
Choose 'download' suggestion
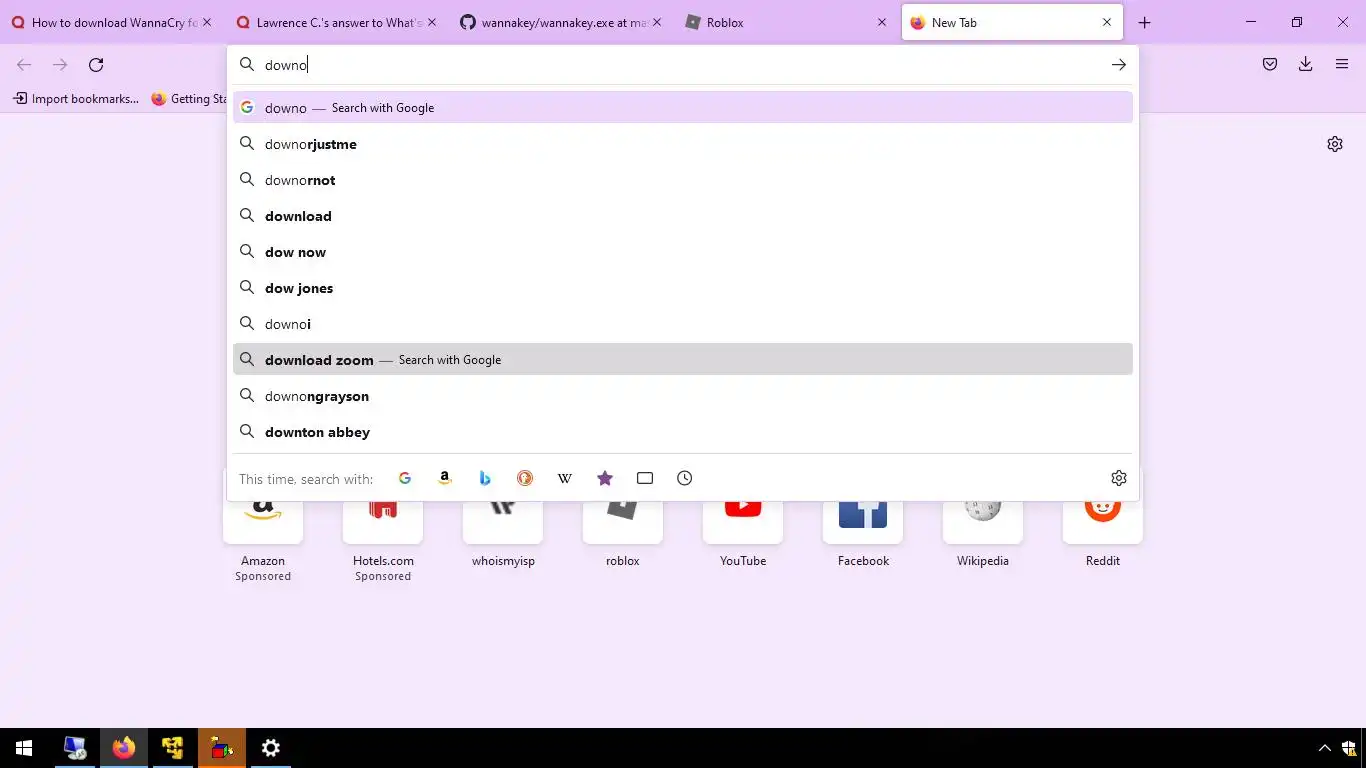point(683,216)
